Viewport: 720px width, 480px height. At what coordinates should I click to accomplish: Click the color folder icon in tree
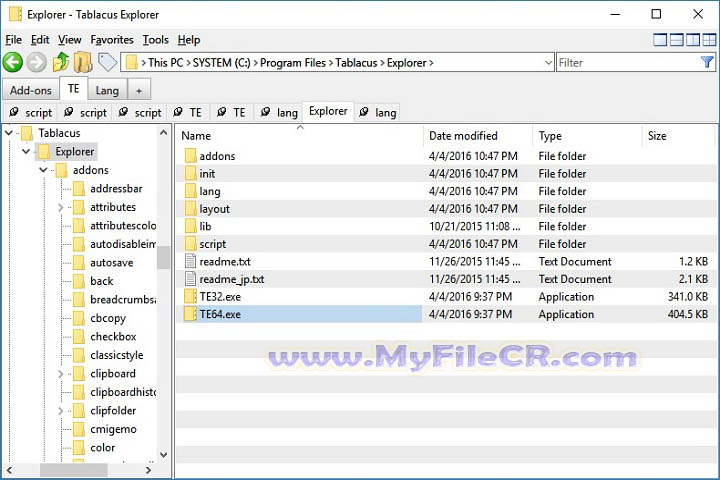(x=79, y=447)
